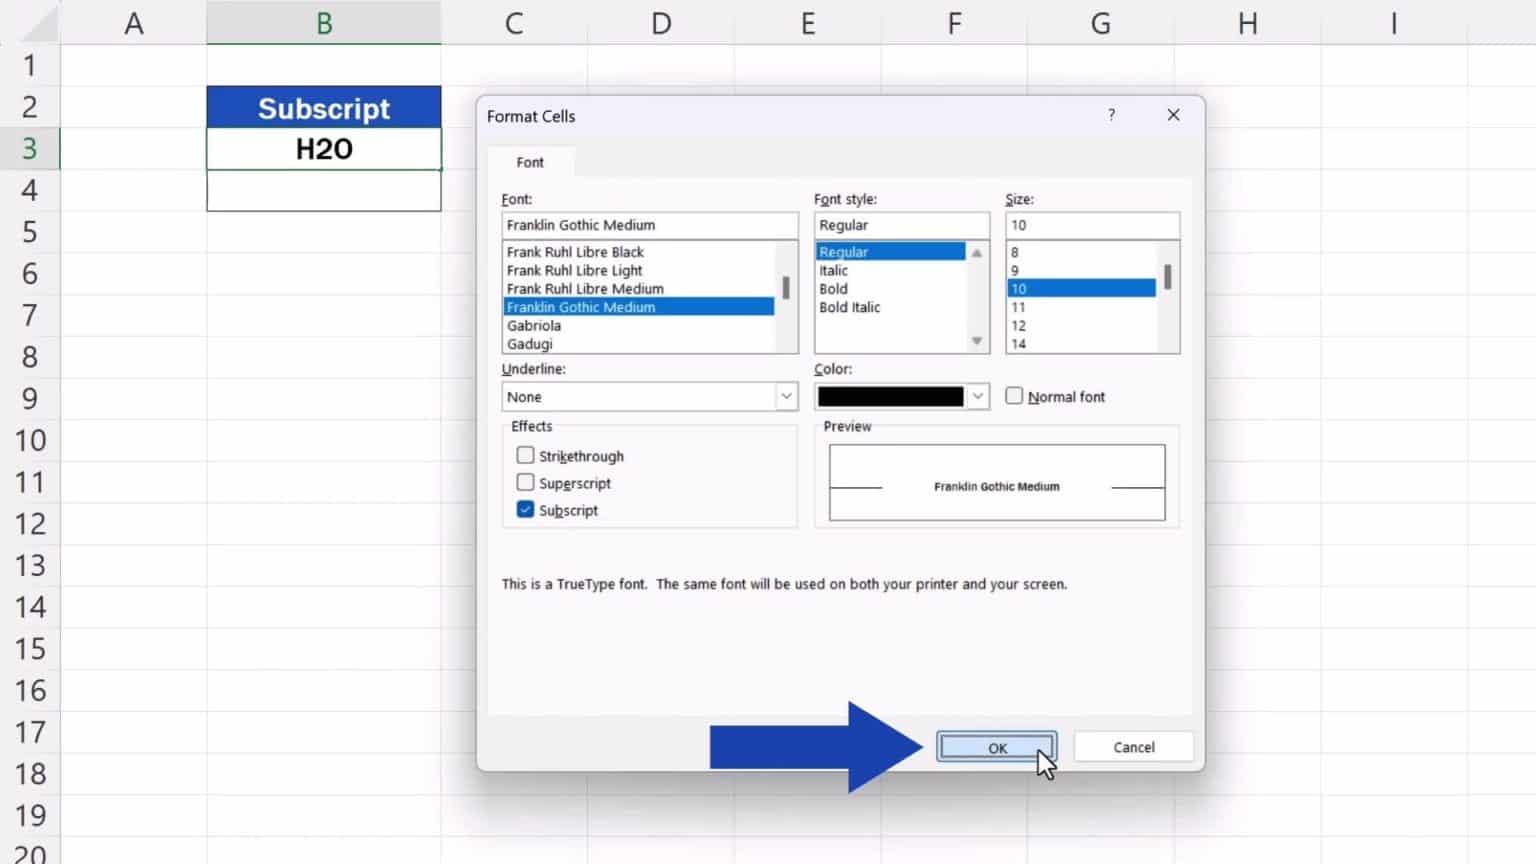Screen dimensions: 1536x864
Task: Select Gabriola in the font list
Action: point(534,326)
